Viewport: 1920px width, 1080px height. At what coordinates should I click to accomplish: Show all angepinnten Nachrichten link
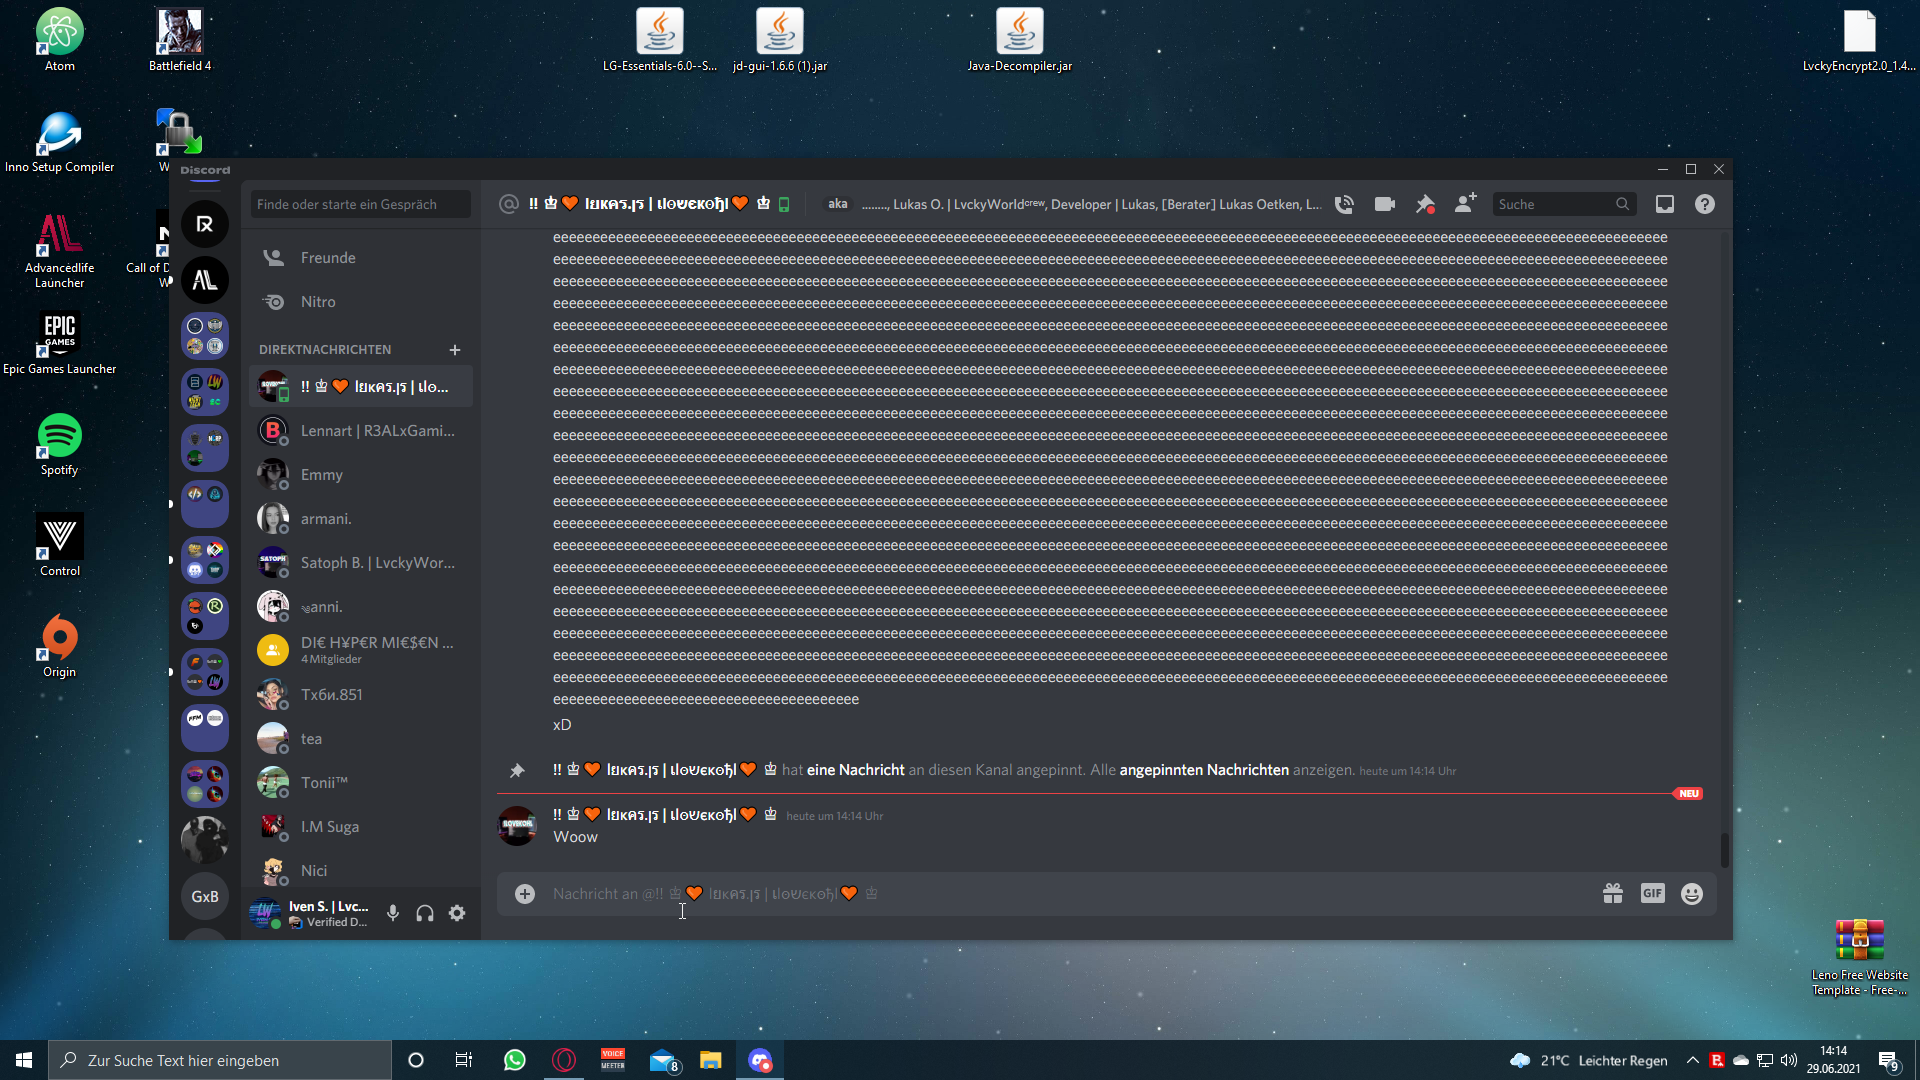pos(1204,770)
